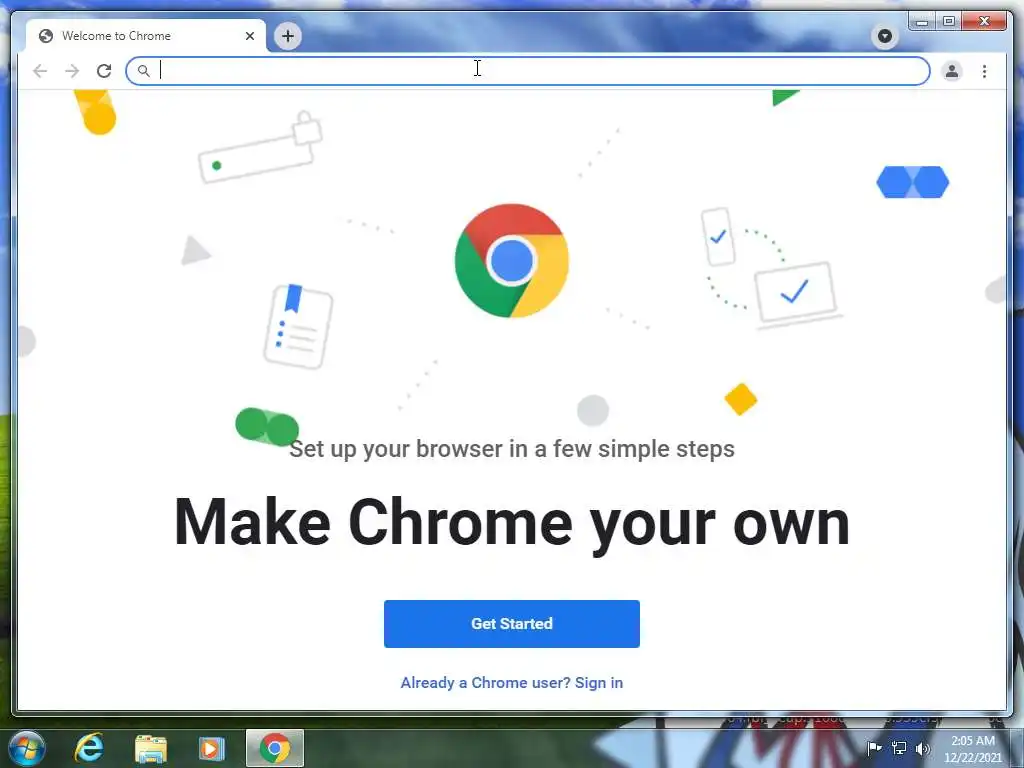Minimize the Chrome window
The width and height of the screenshot is (1024, 768).
click(921, 22)
